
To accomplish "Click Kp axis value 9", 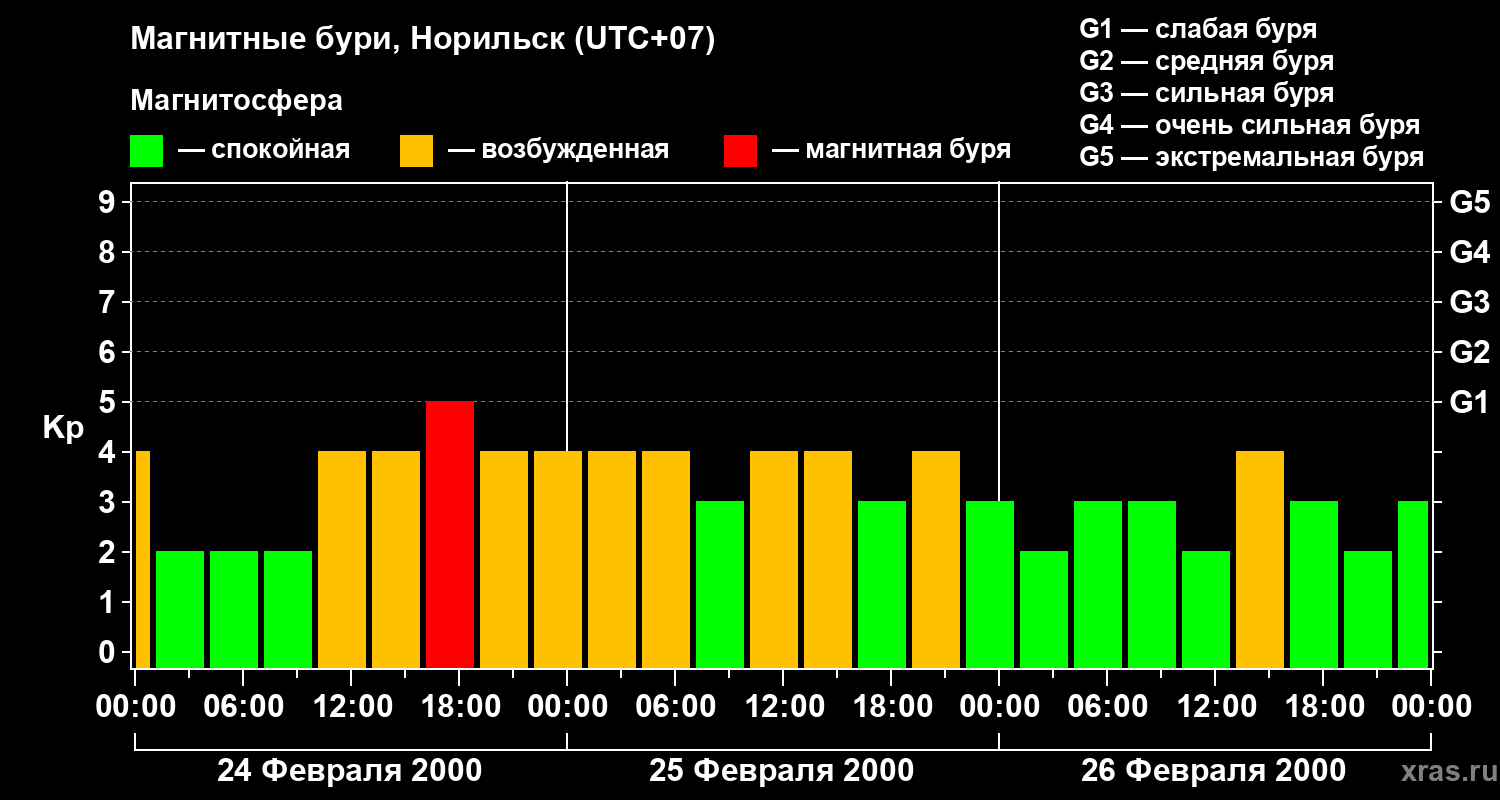I will pyautogui.click(x=108, y=202).
